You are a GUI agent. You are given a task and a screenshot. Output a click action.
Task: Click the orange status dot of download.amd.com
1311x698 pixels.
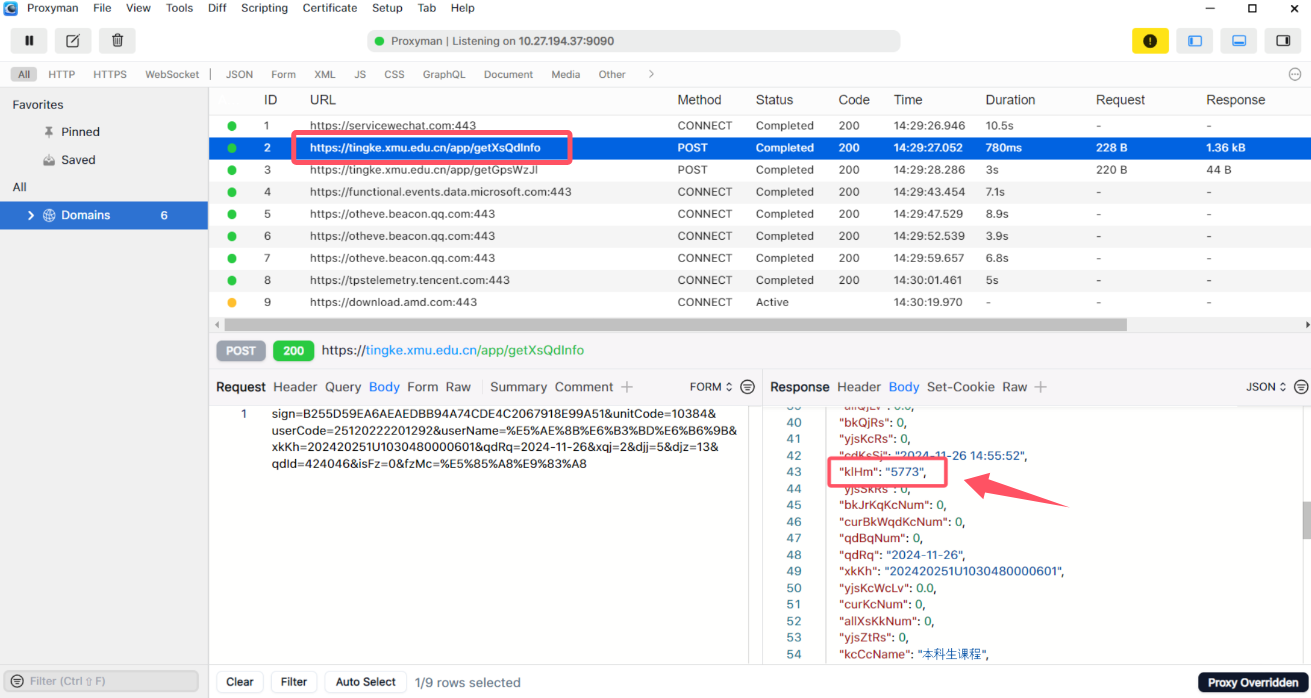pyautogui.click(x=232, y=302)
